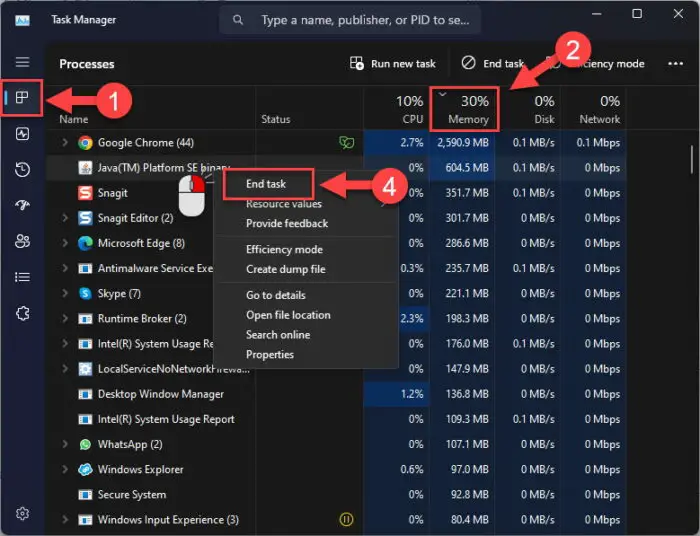
Task: Expand the Google Chrome process group
Action: pos(65,142)
